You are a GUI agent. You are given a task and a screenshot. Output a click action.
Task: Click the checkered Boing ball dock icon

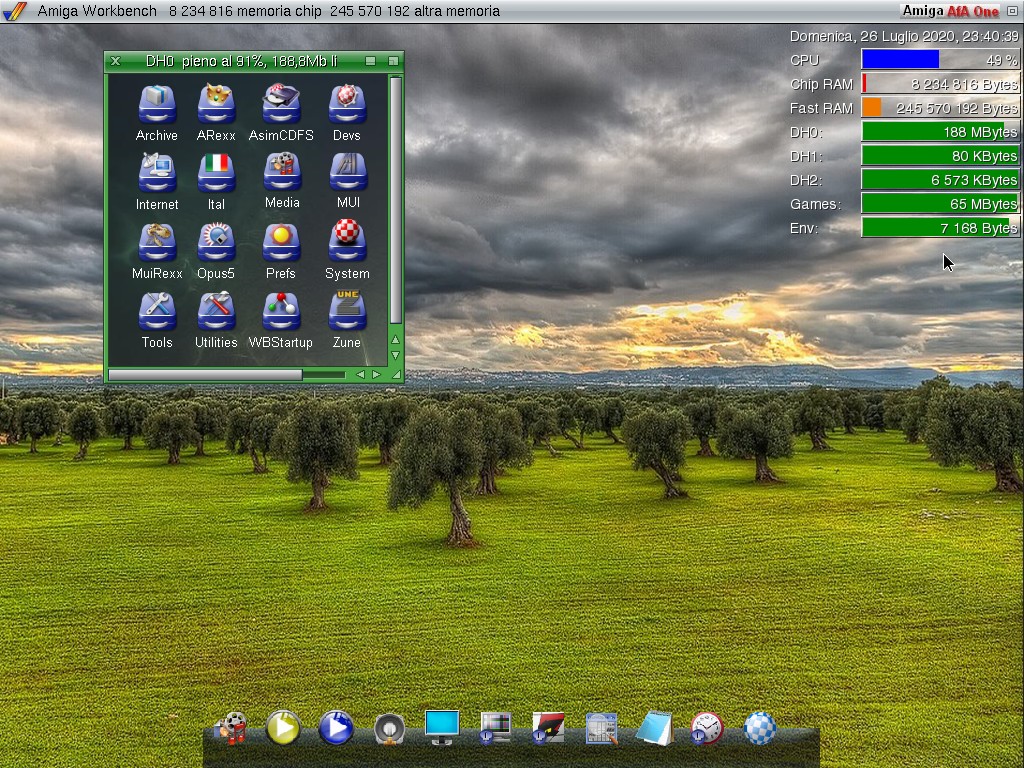[x=760, y=728]
